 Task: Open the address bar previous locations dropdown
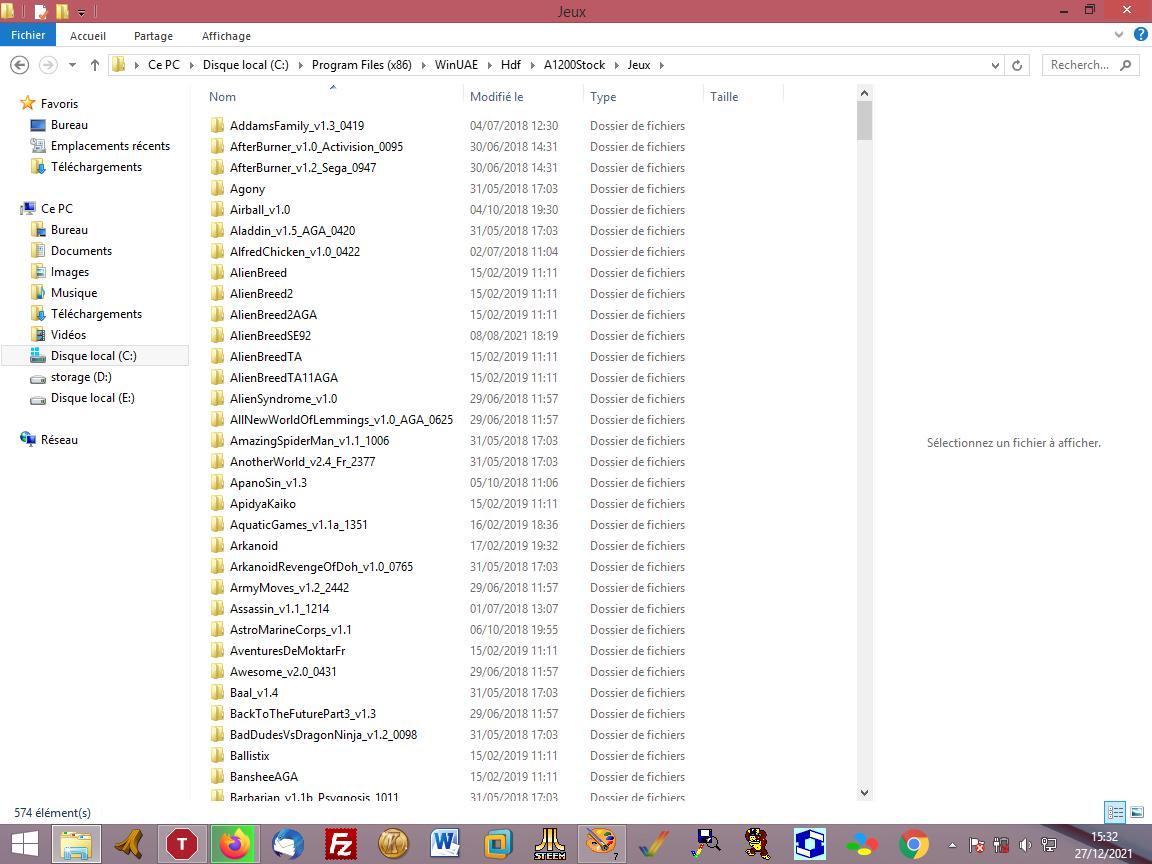(995, 65)
